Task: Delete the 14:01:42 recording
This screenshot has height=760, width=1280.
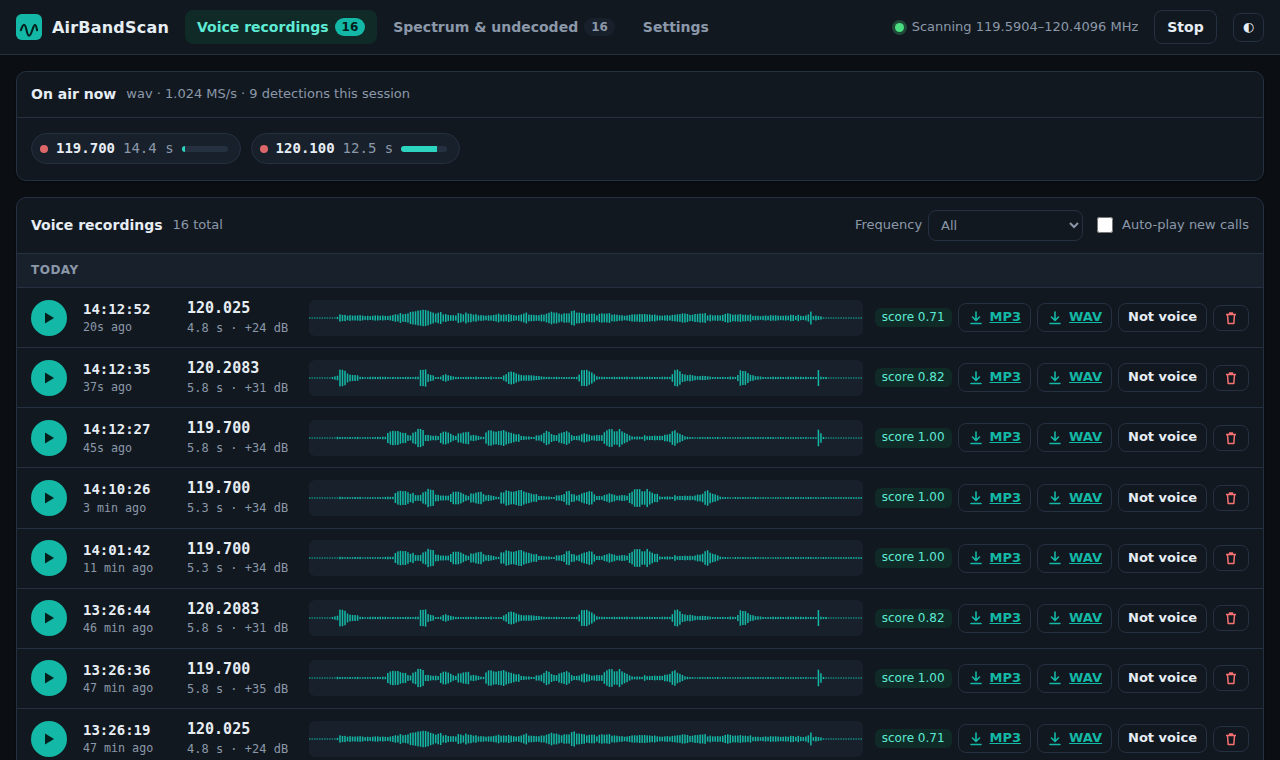Action: (1231, 558)
